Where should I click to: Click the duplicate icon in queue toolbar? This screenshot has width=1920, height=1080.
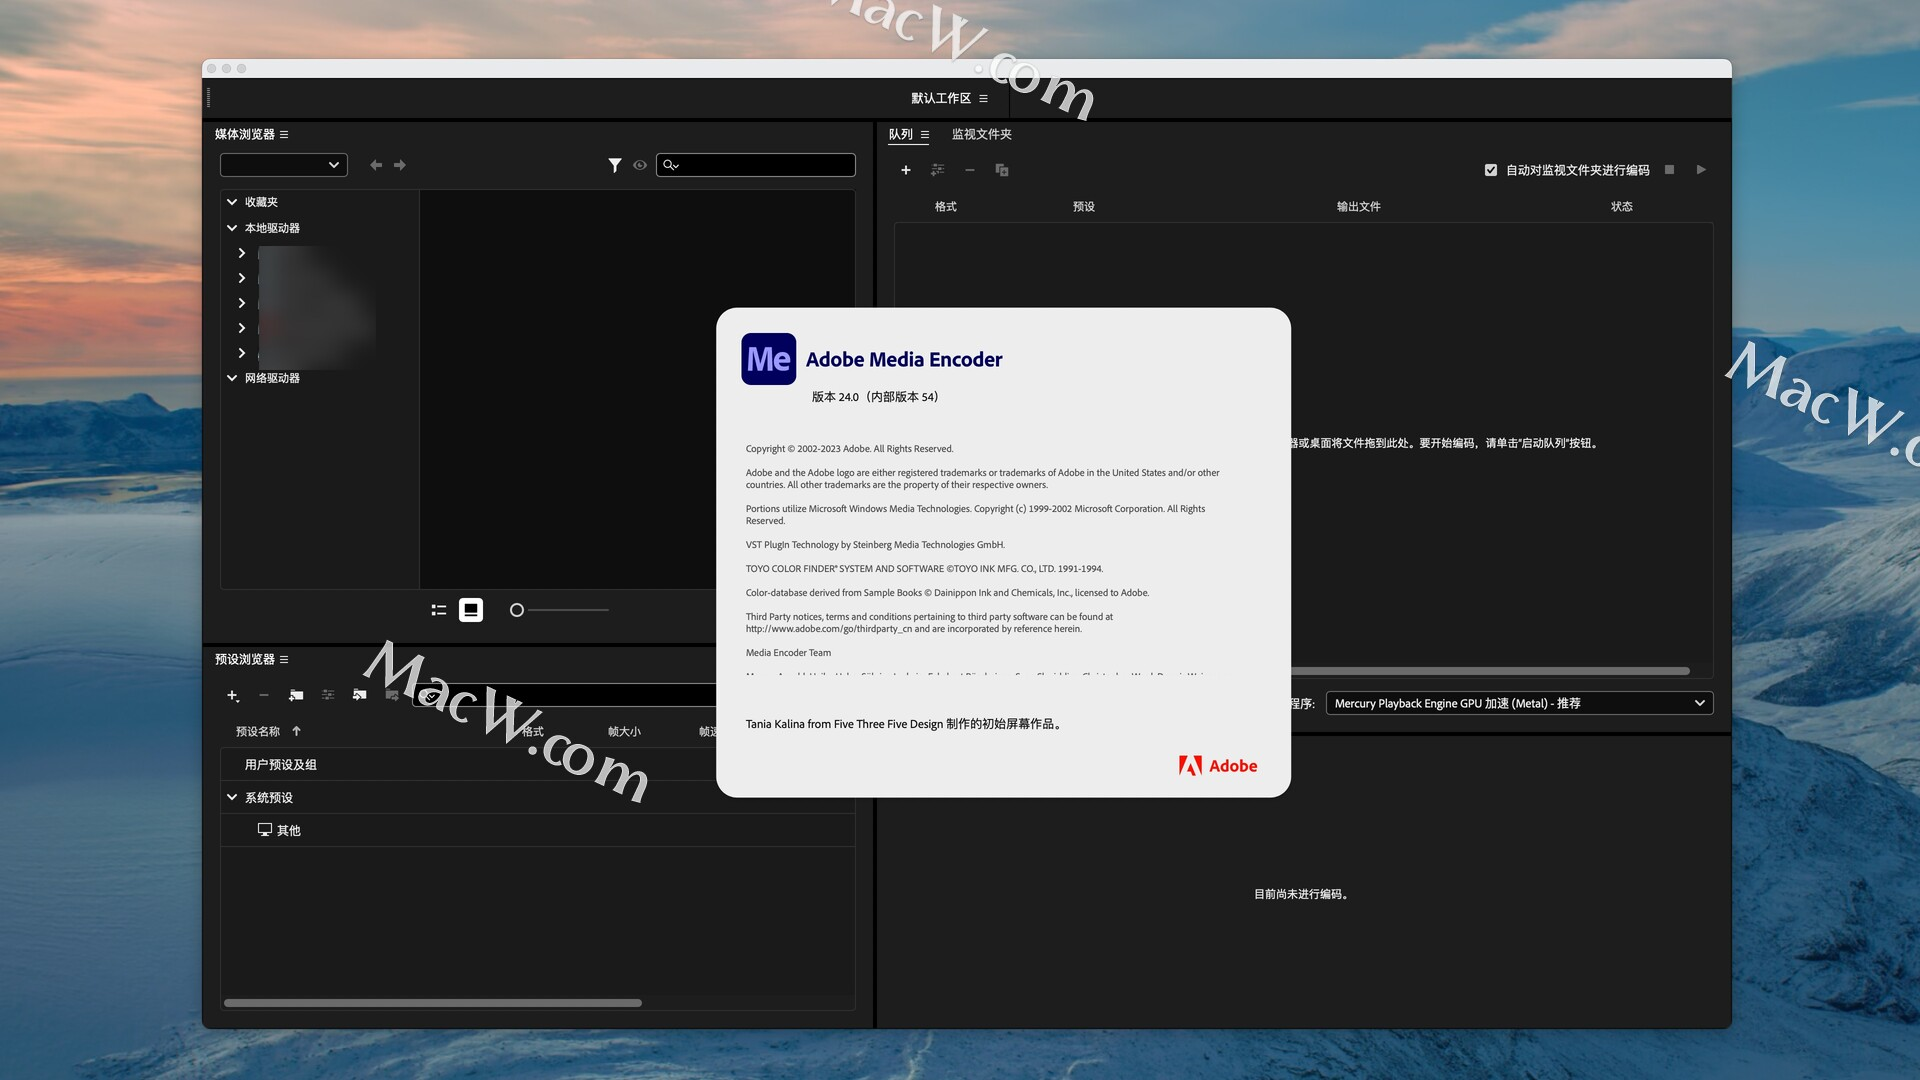coord(1001,170)
